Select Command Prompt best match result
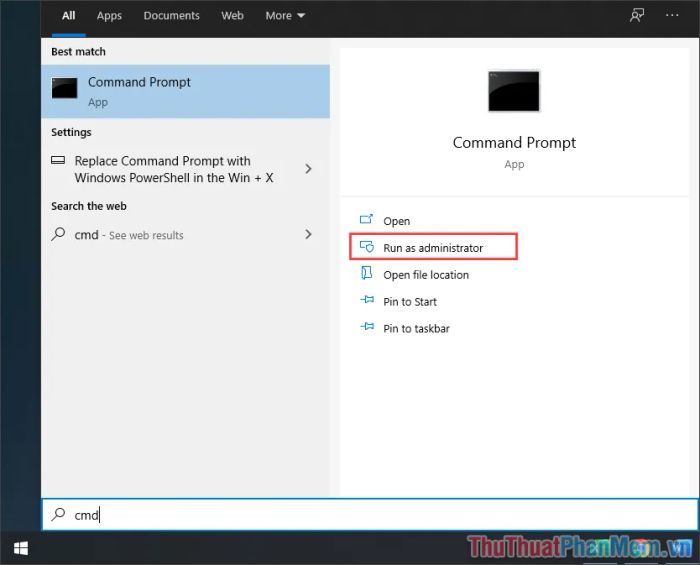Viewport: 700px width, 565px height. [185, 91]
